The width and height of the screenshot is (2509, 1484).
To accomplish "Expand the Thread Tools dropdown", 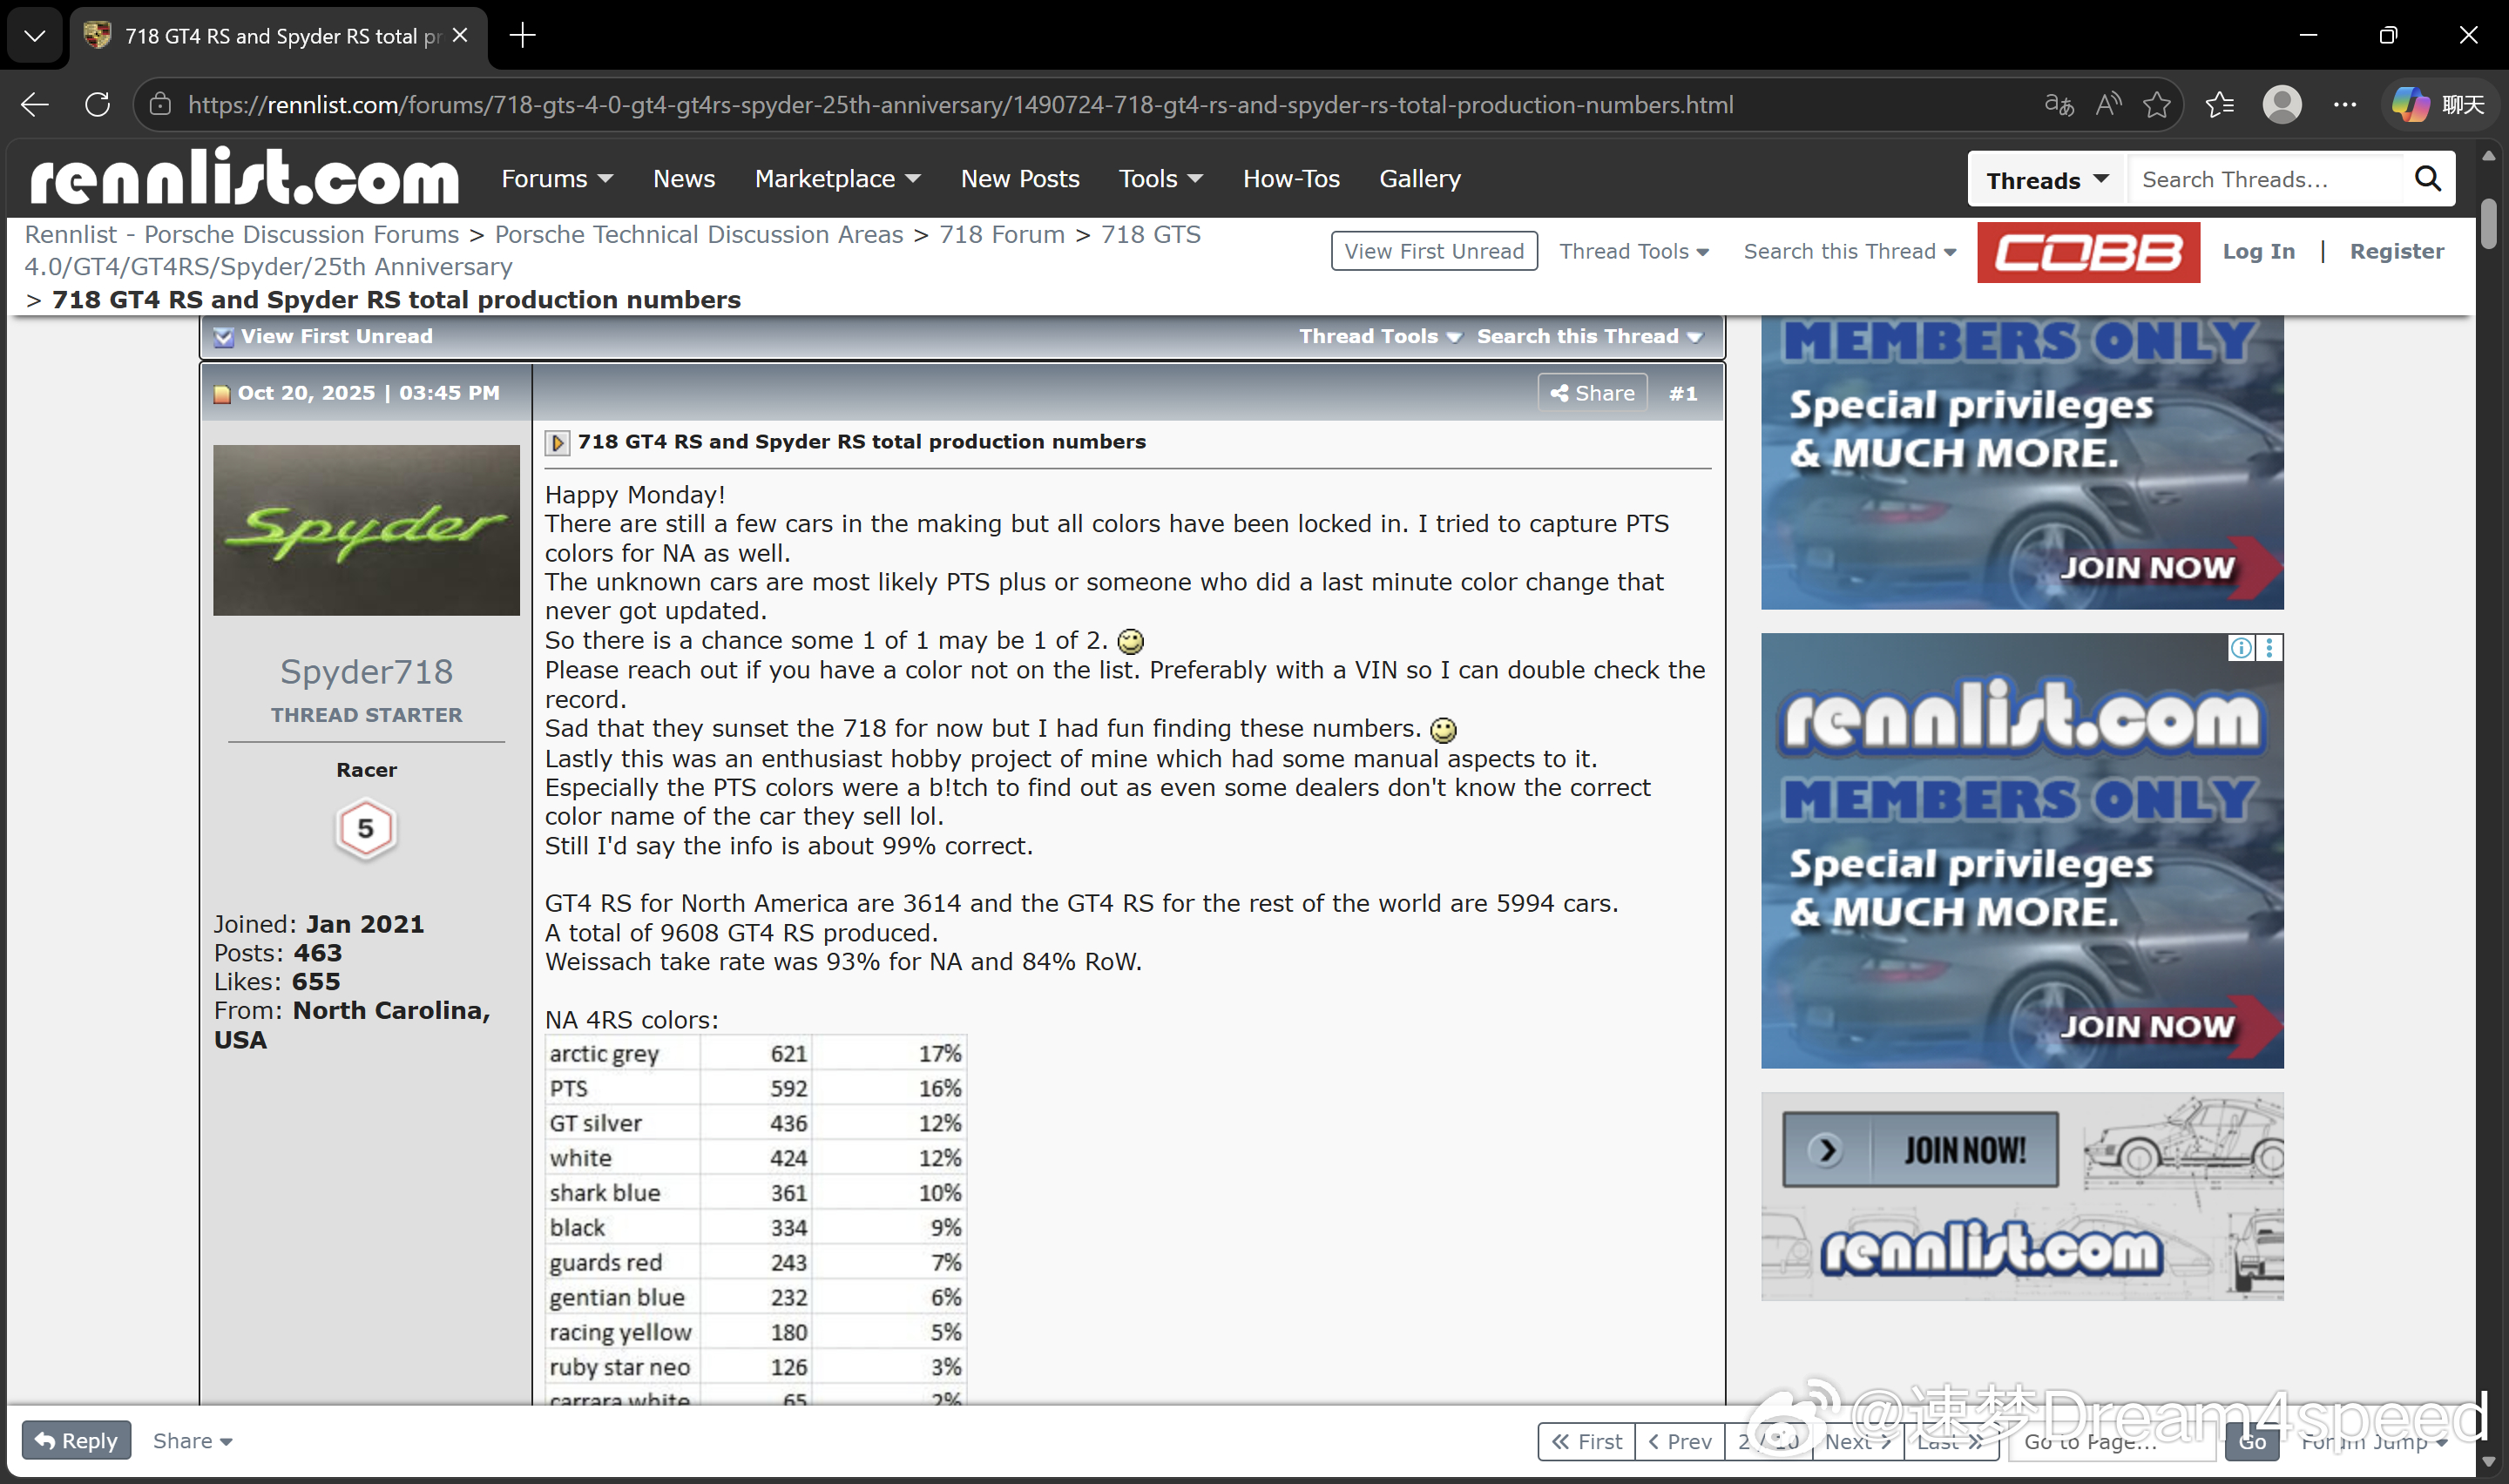I will click(1633, 251).
